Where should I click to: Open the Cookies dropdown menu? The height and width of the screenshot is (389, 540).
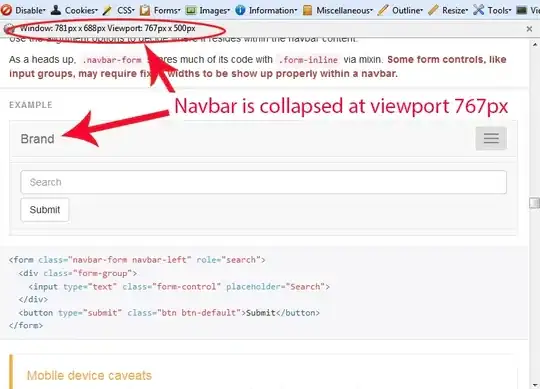click(x=81, y=11)
